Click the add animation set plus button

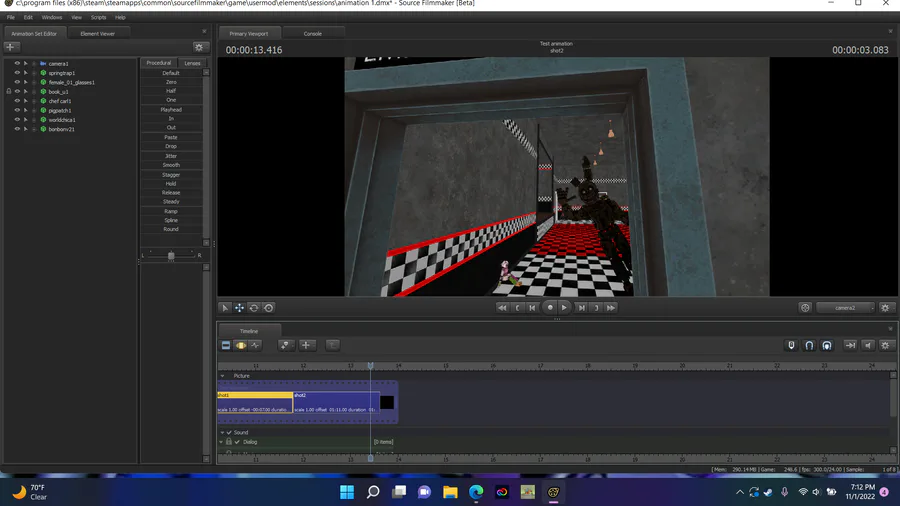[11, 47]
